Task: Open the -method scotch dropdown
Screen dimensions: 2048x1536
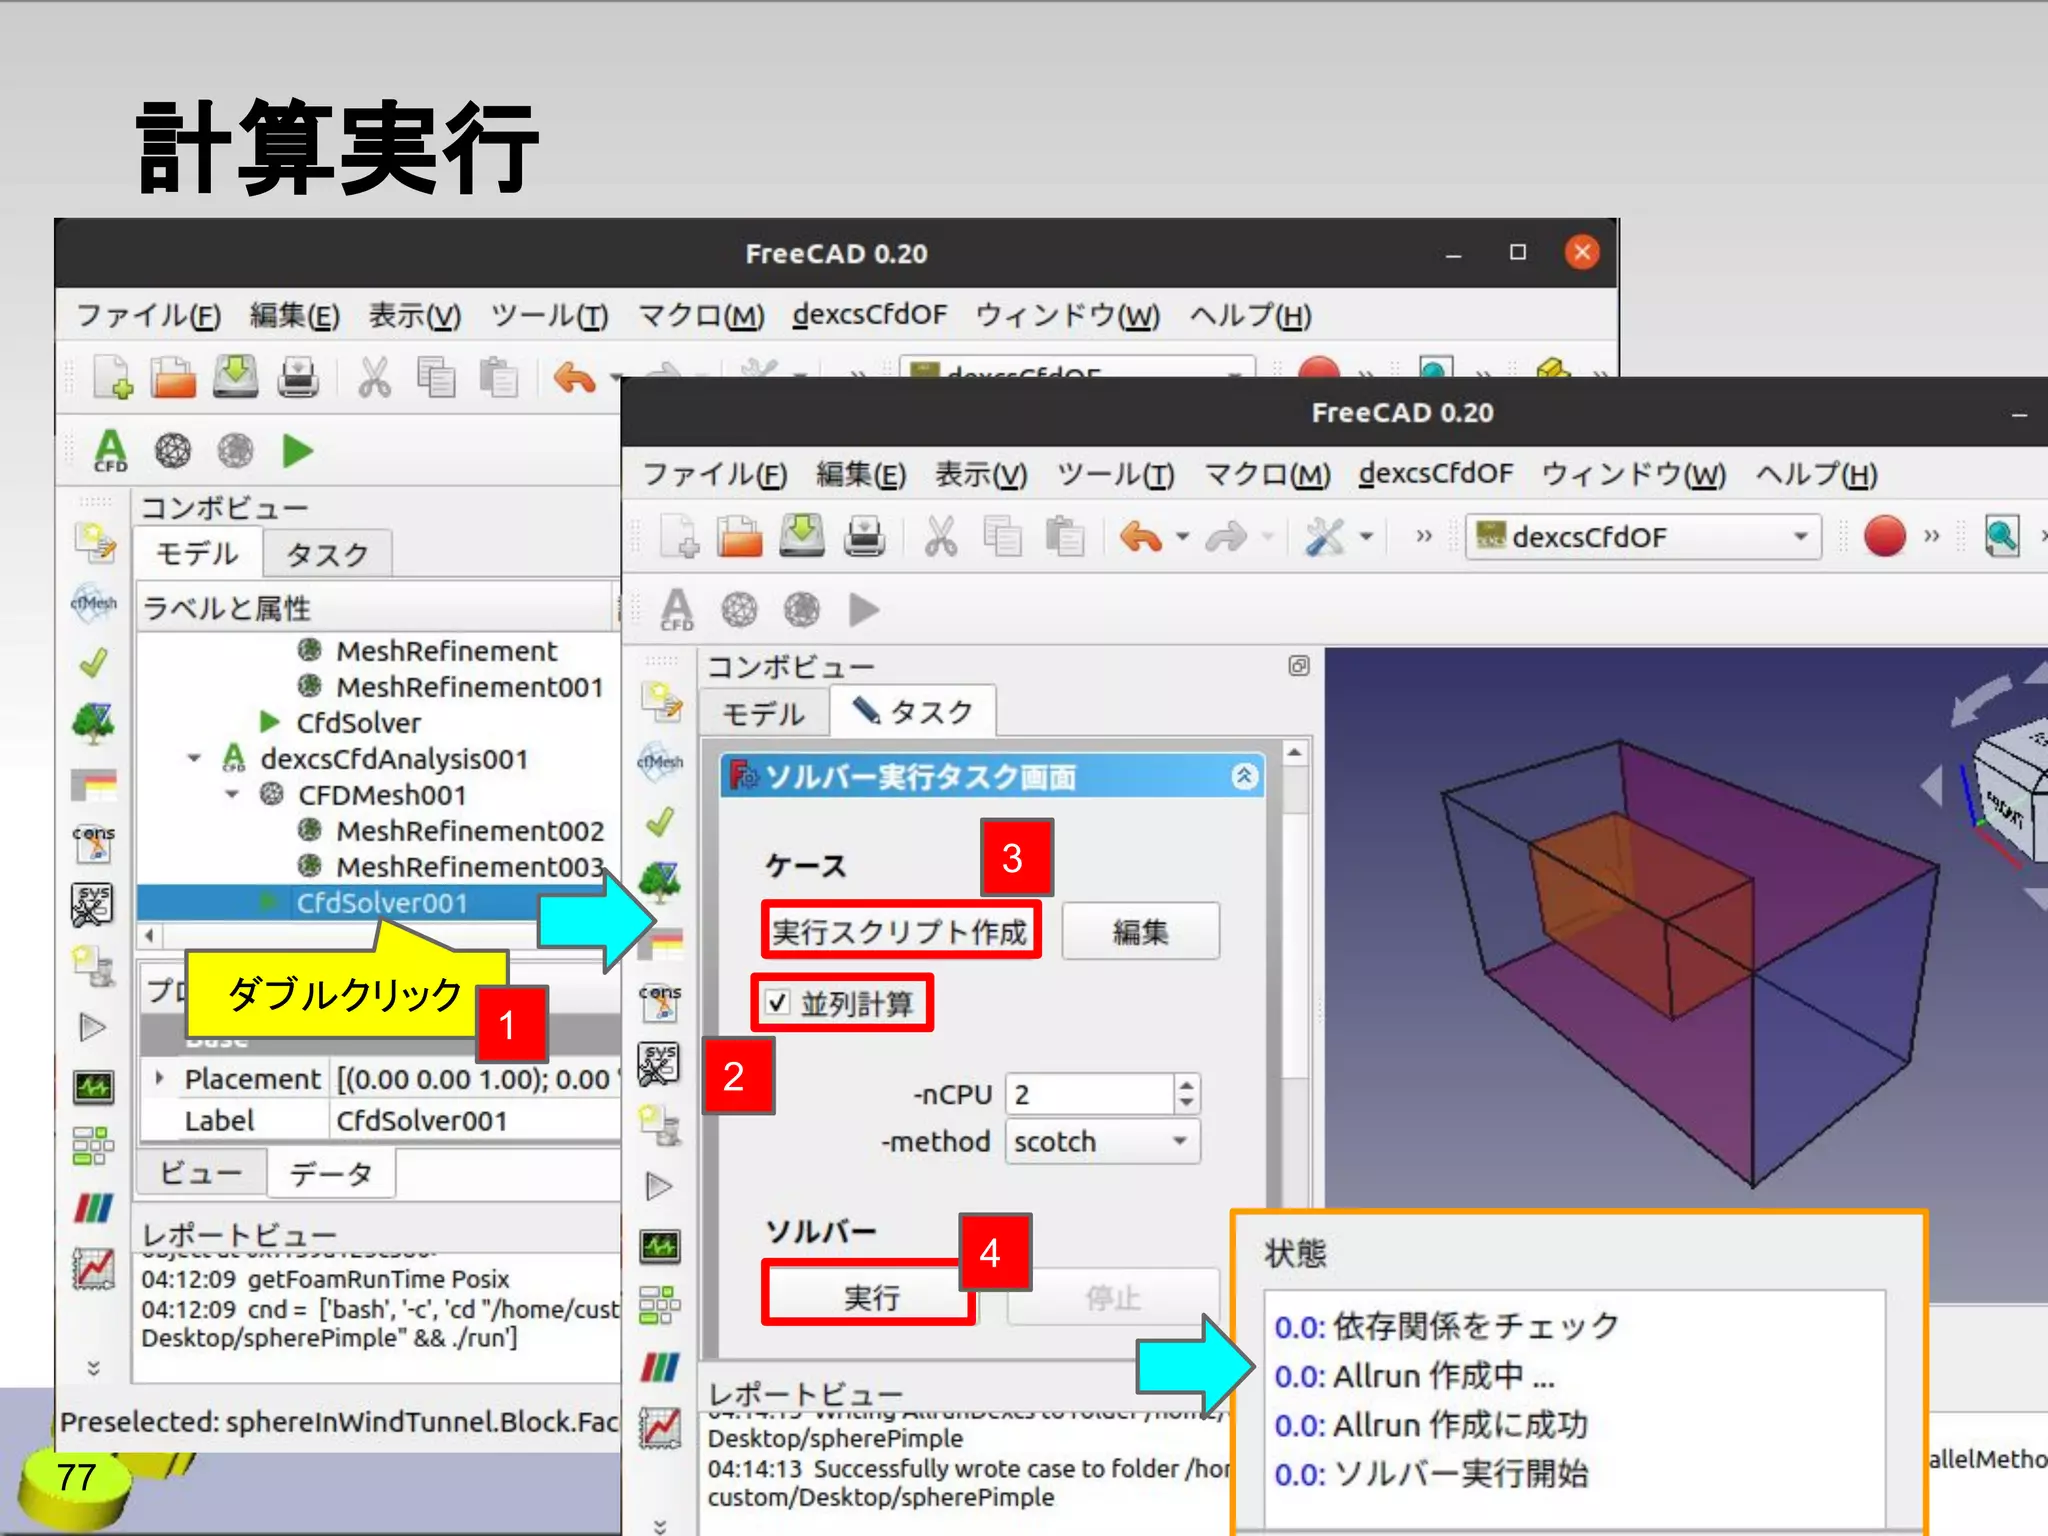Action: (1102, 1141)
